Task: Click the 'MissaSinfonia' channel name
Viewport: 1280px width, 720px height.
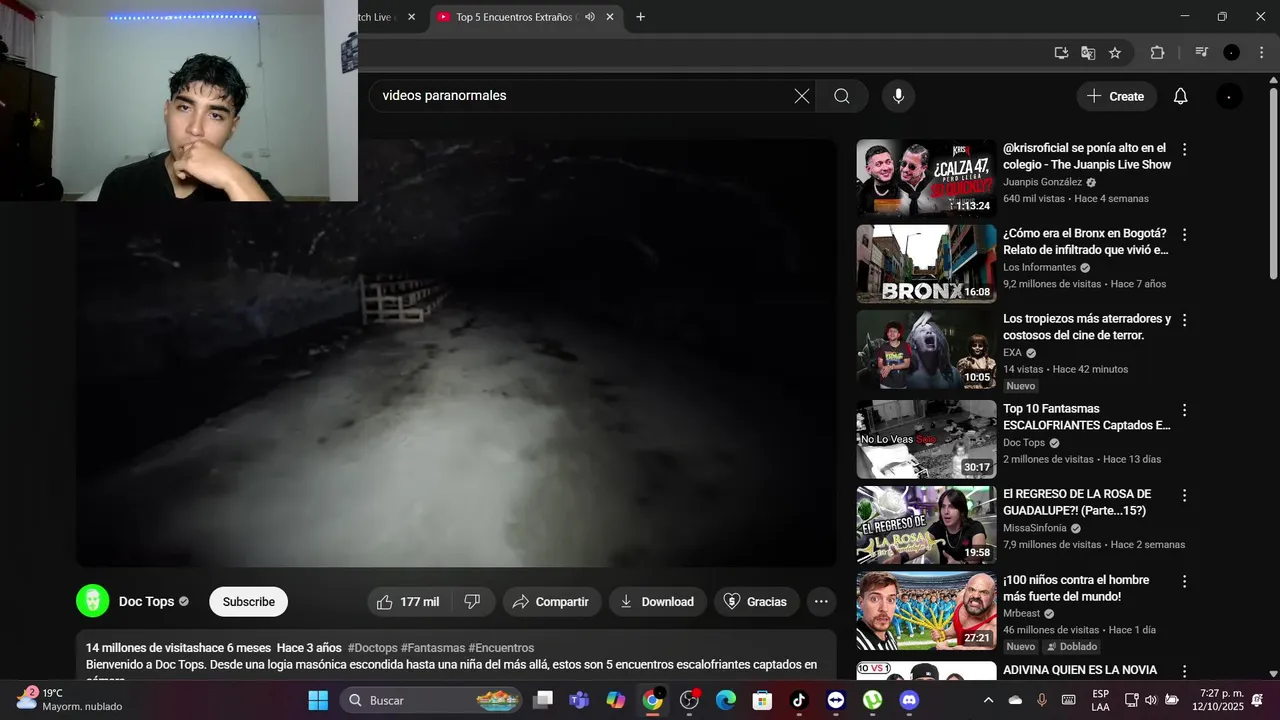Action: pyautogui.click(x=1035, y=528)
